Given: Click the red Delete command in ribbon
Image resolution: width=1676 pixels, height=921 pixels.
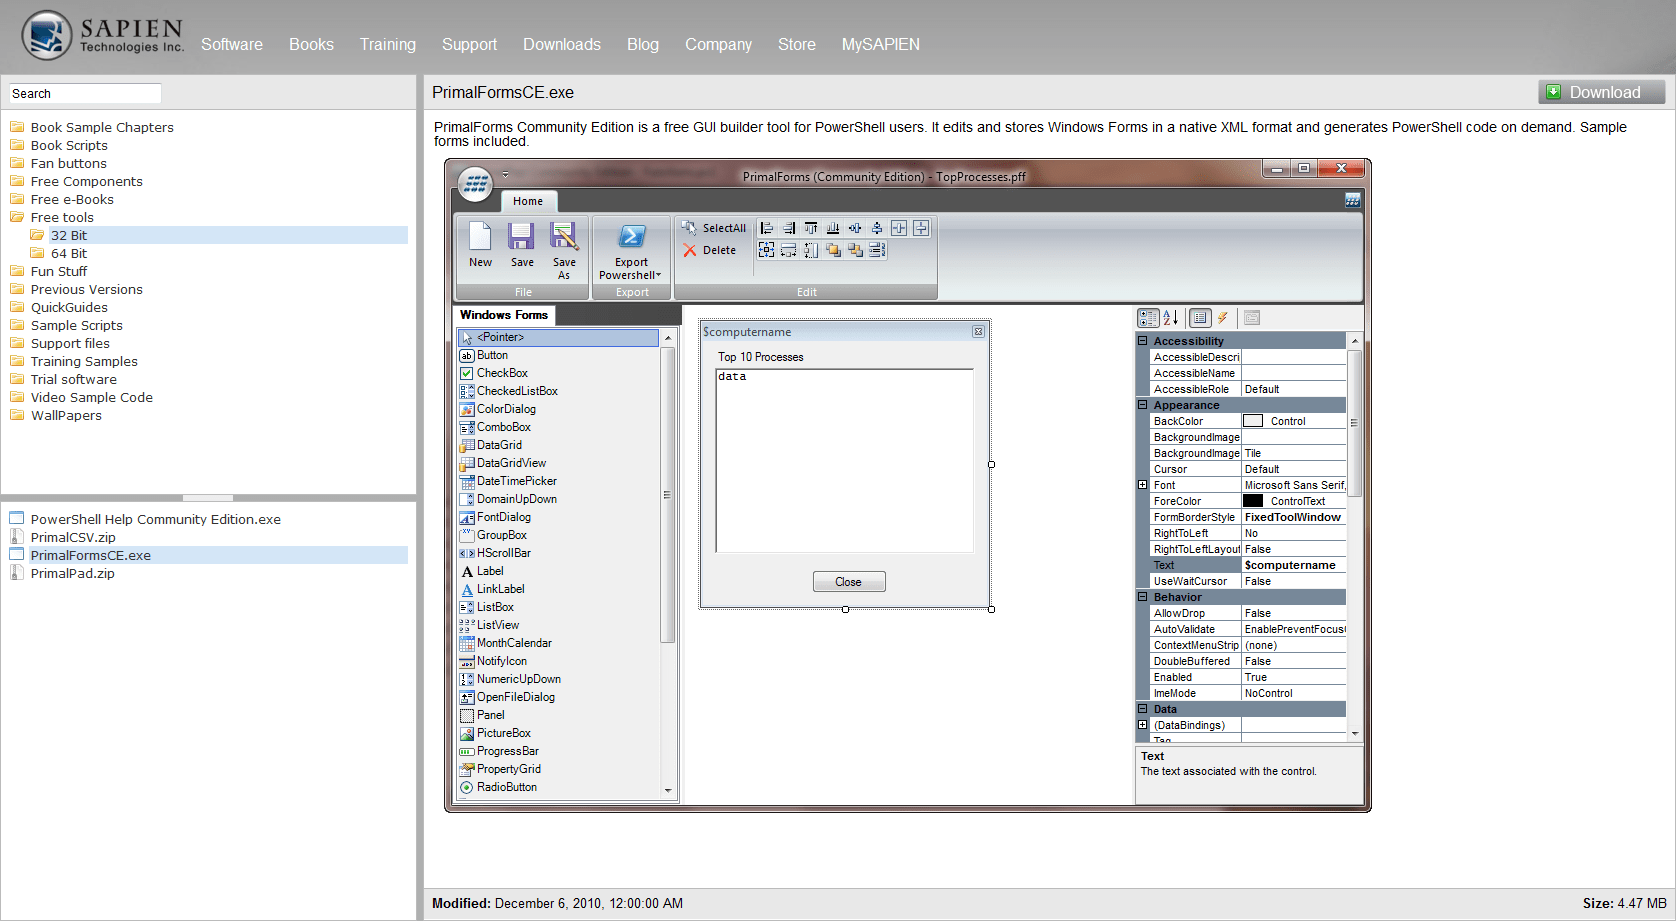Looking at the screenshot, I should [x=710, y=250].
